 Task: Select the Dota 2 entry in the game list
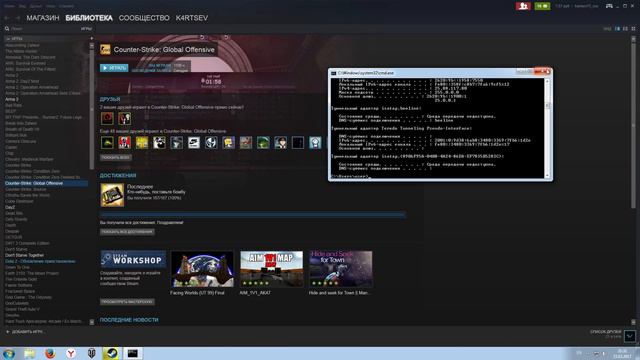(x=40, y=261)
